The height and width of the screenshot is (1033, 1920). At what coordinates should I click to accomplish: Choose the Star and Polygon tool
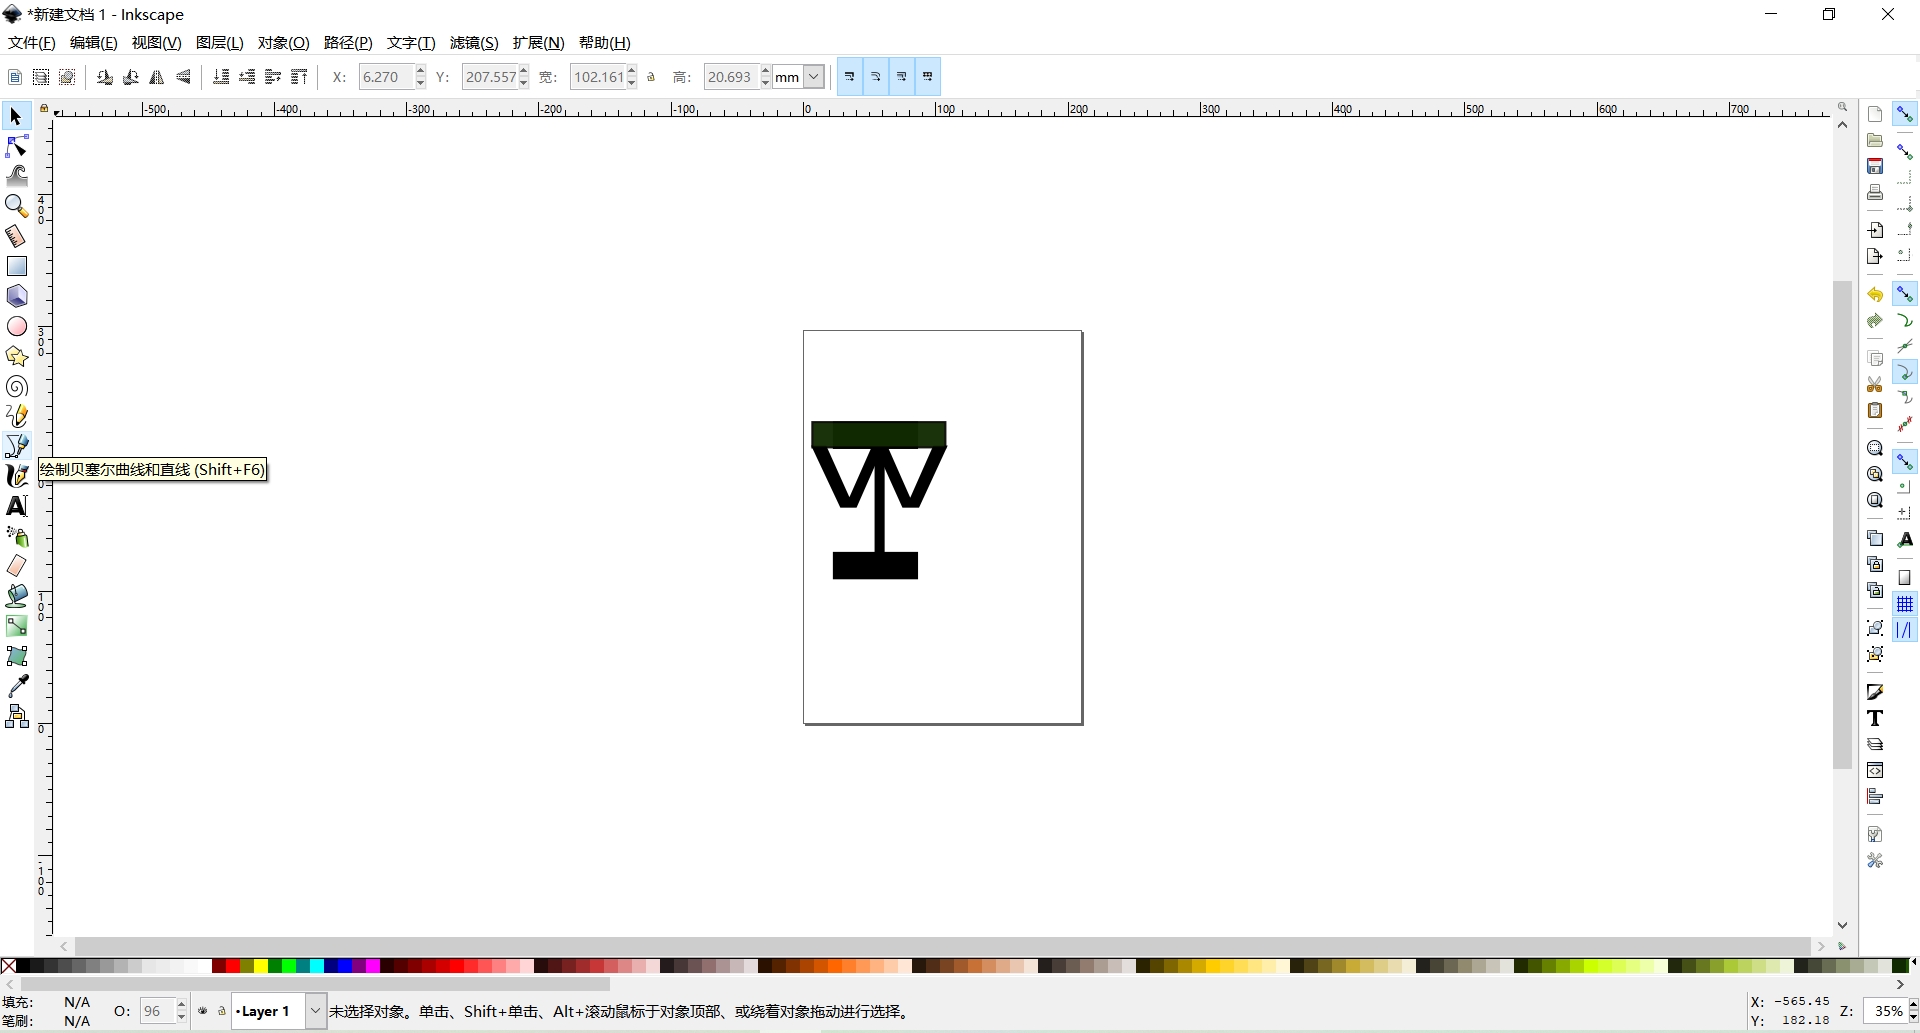(17, 356)
